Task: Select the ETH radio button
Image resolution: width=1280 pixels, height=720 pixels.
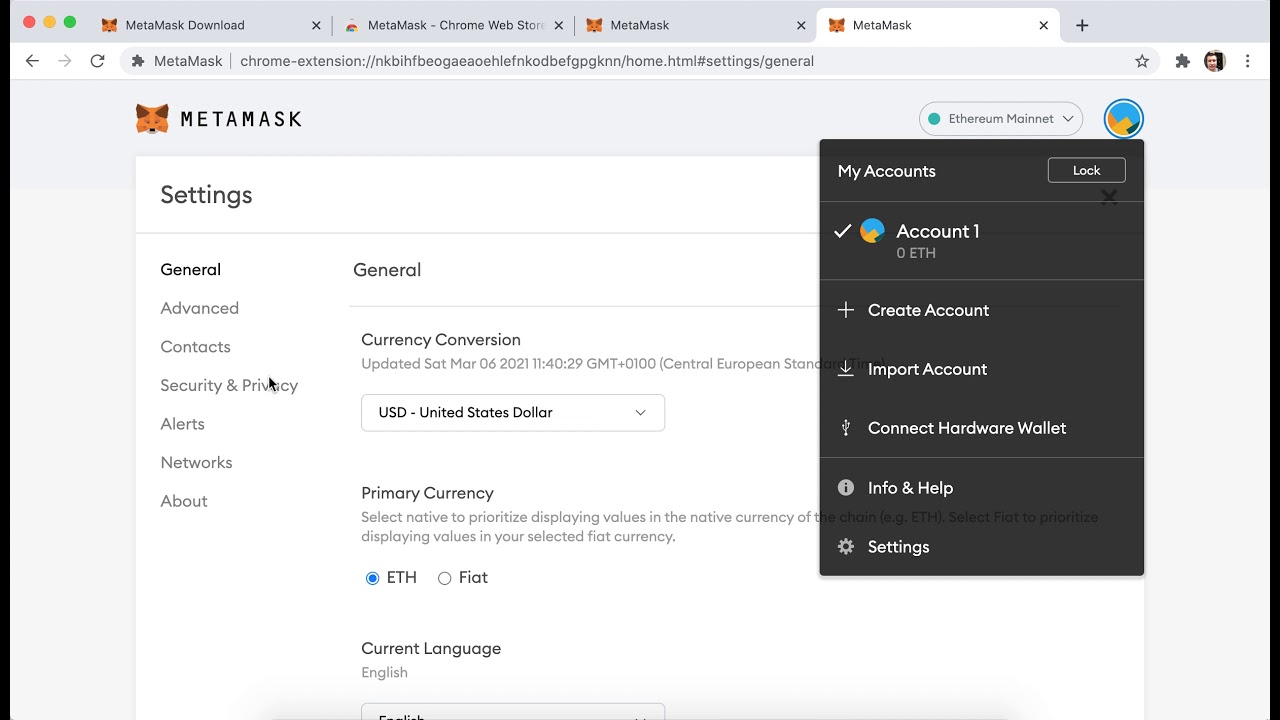Action: coord(373,578)
